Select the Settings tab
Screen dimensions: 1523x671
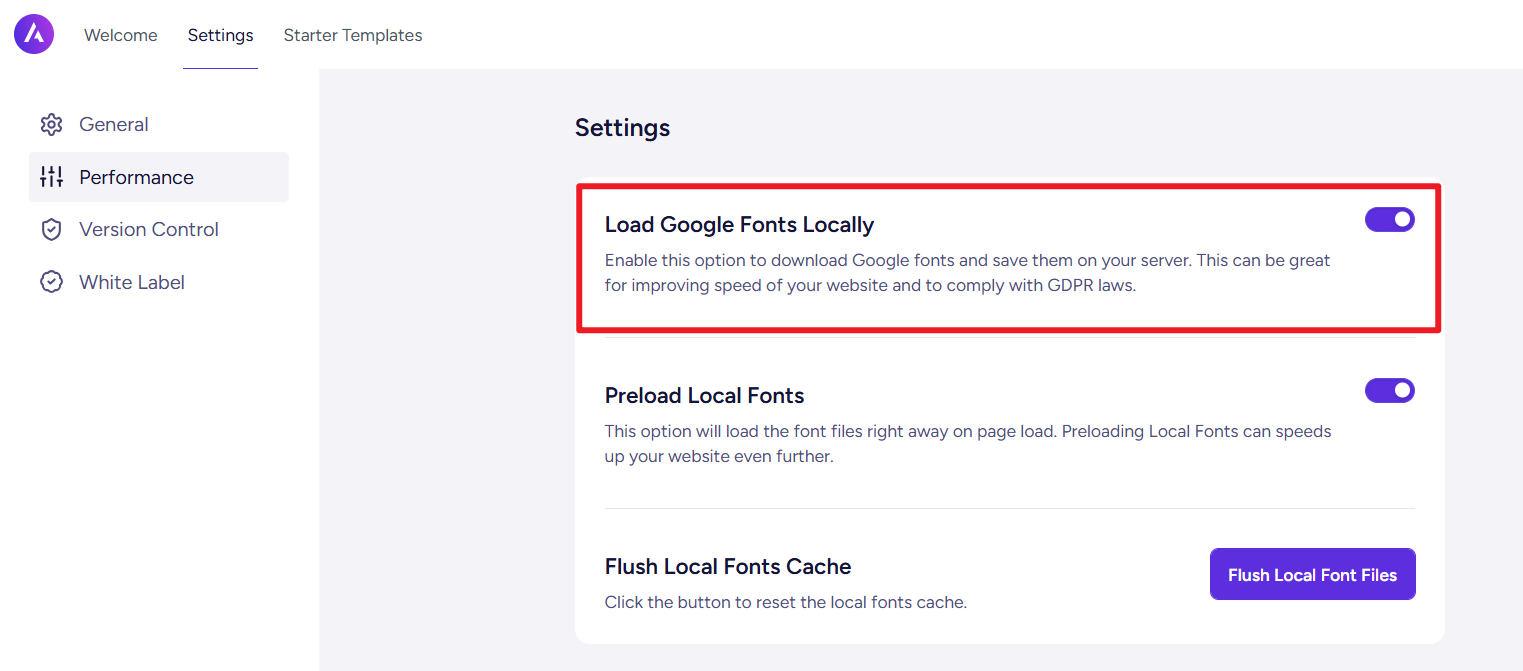pos(221,35)
